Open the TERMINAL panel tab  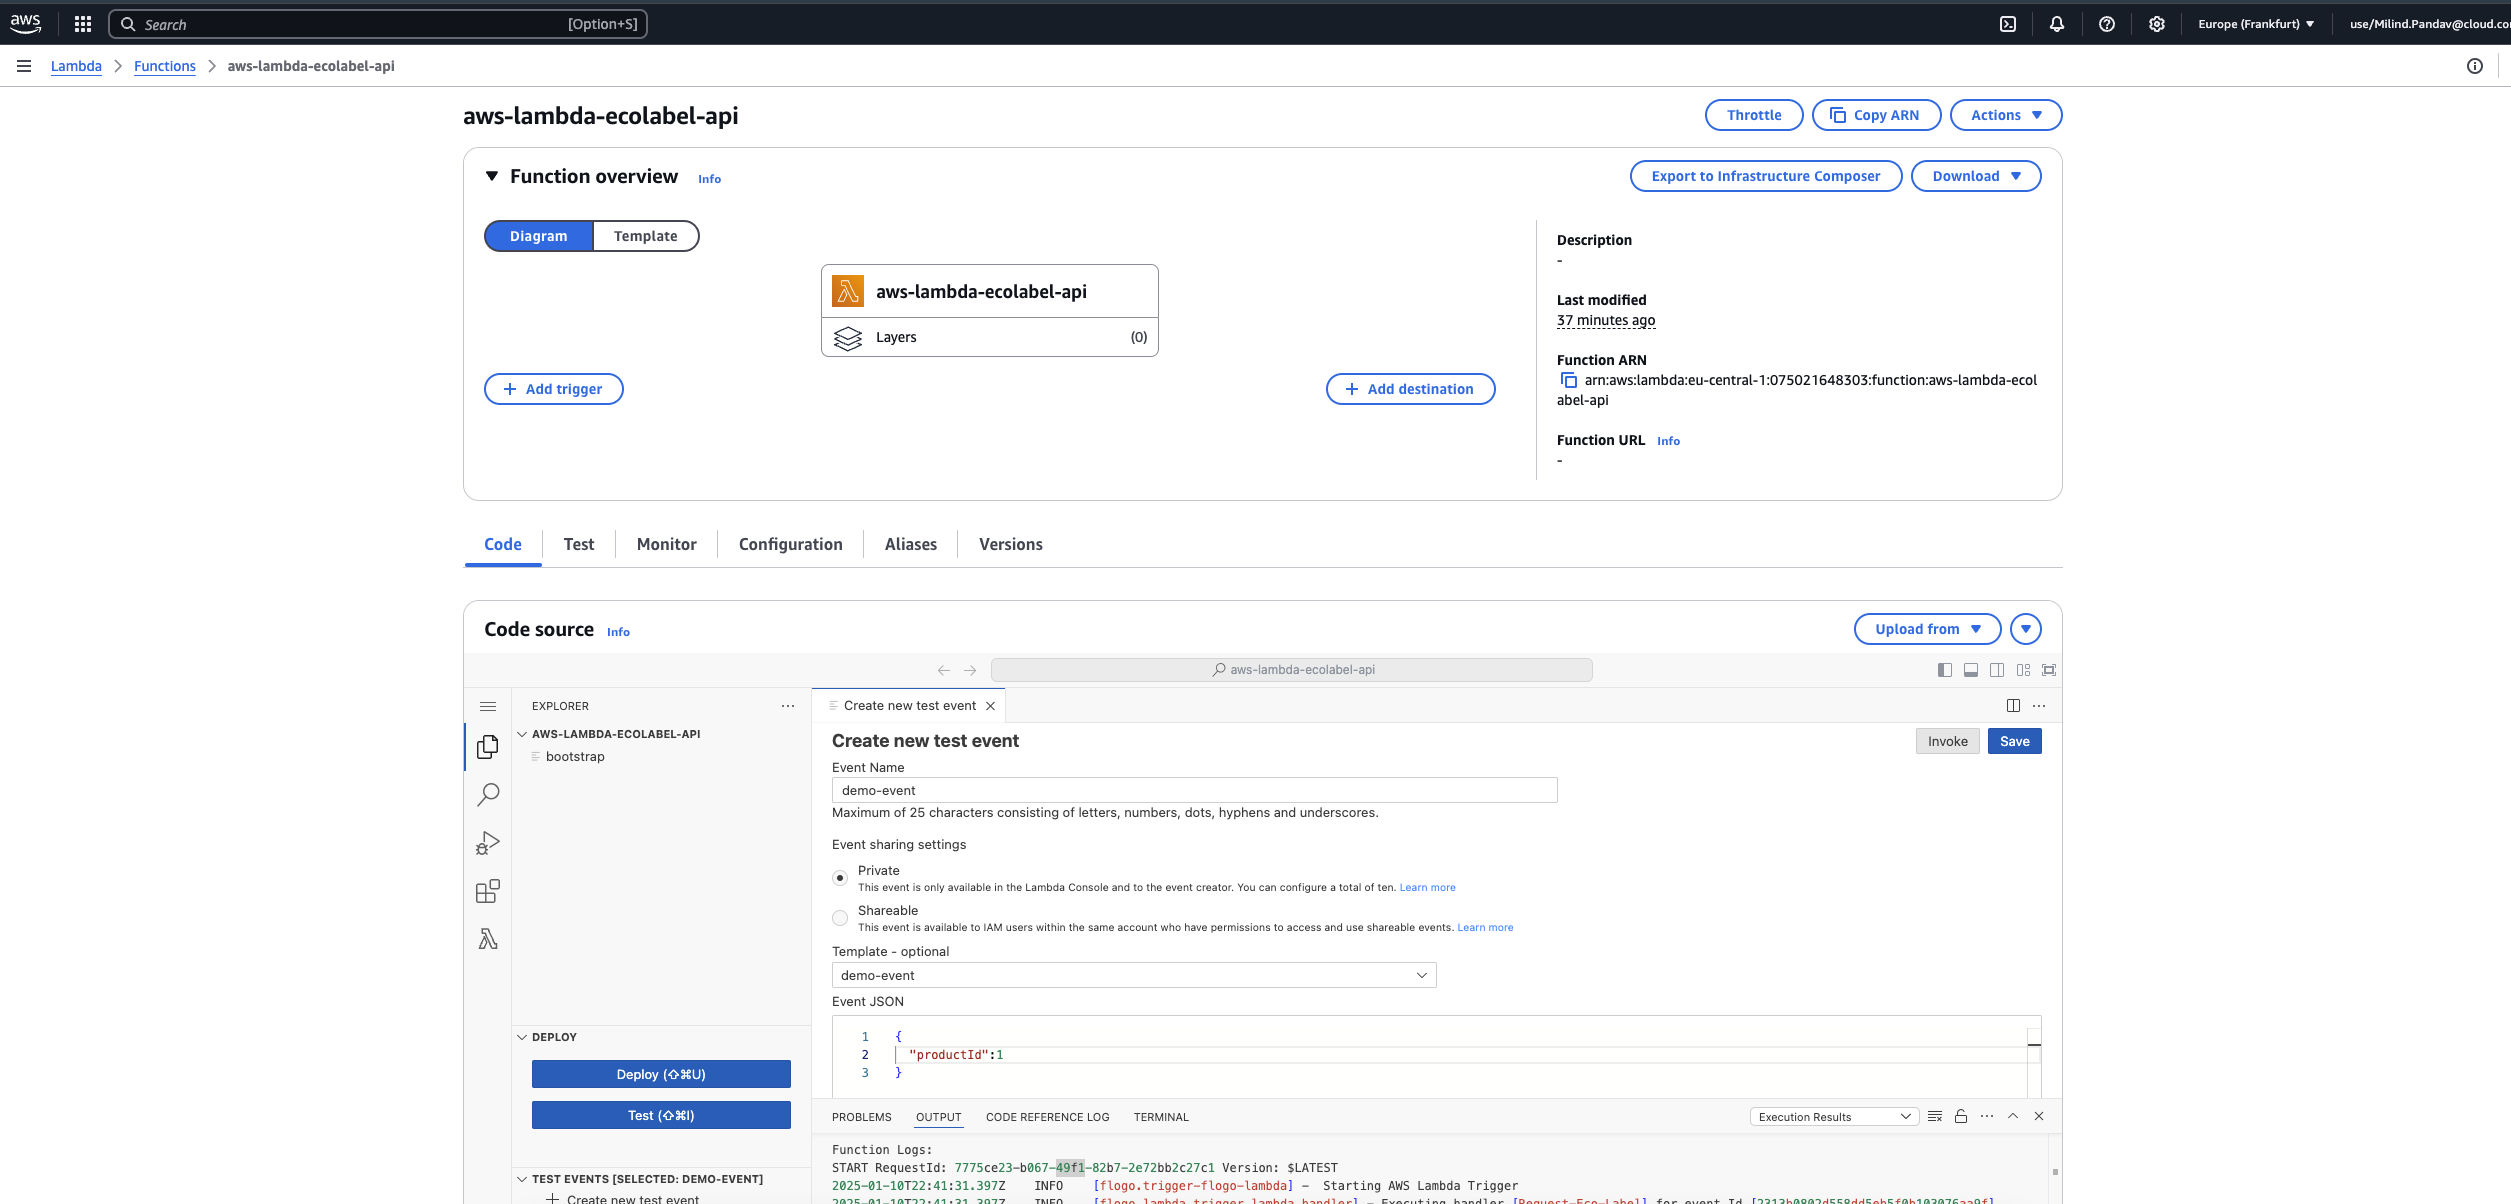coord(1161,1117)
